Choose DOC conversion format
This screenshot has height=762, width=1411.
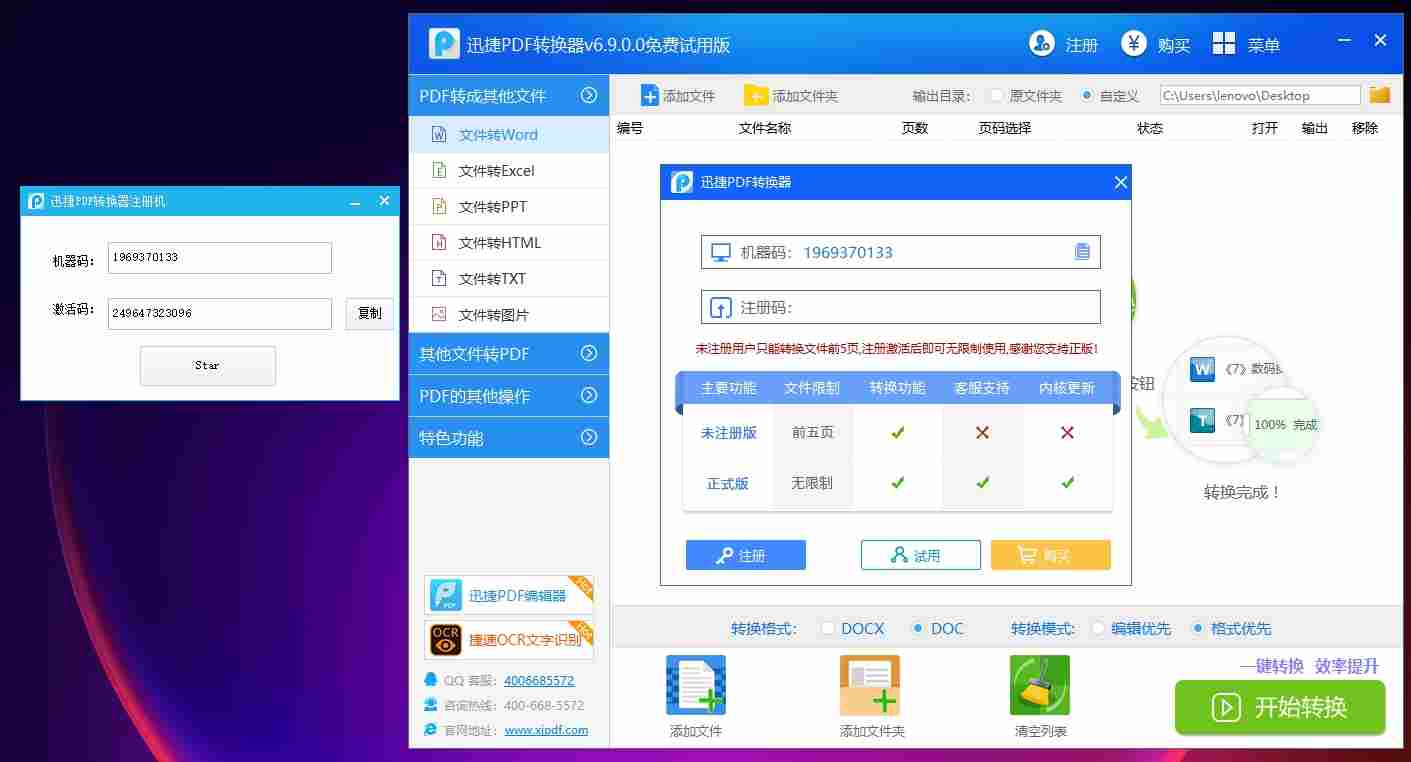(917, 628)
